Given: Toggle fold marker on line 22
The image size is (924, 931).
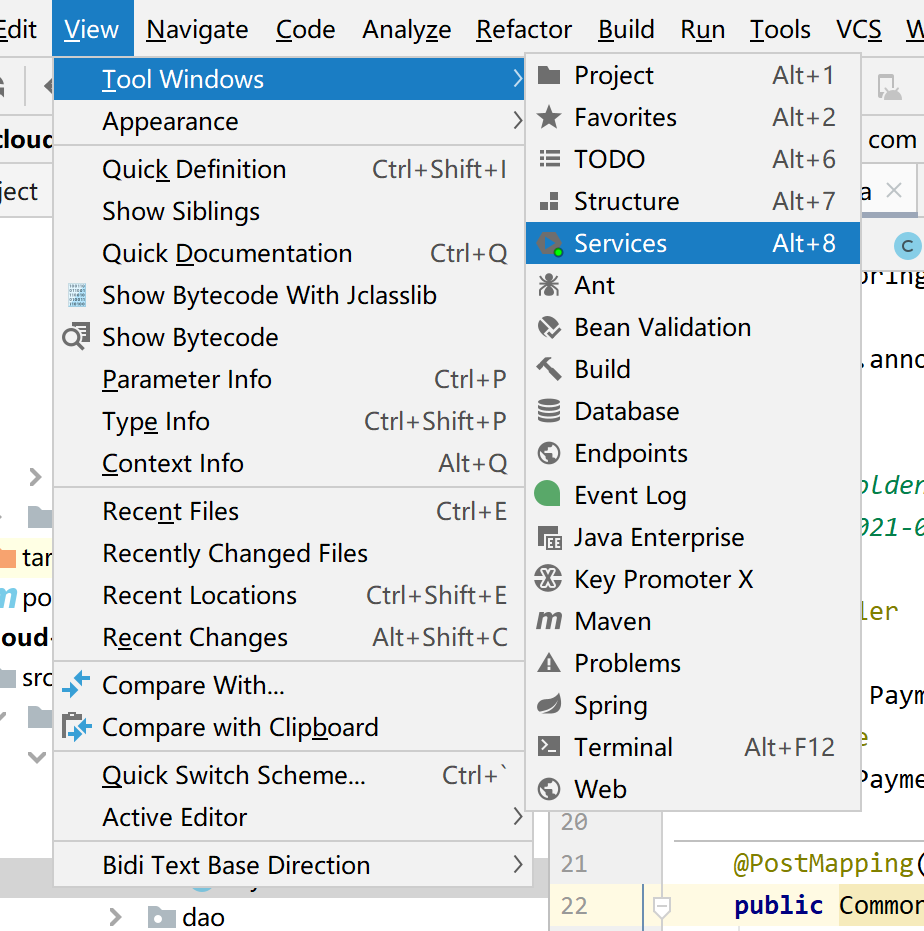Looking at the screenshot, I should [x=662, y=907].
